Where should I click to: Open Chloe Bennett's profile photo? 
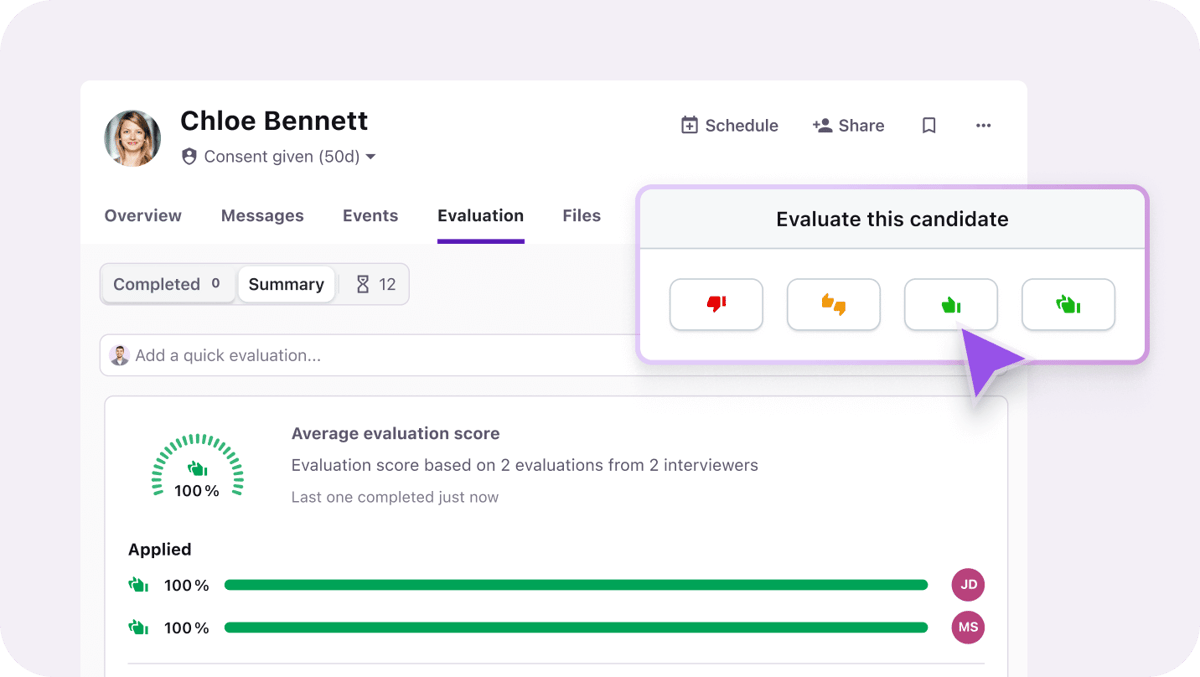(x=133, y=138)
